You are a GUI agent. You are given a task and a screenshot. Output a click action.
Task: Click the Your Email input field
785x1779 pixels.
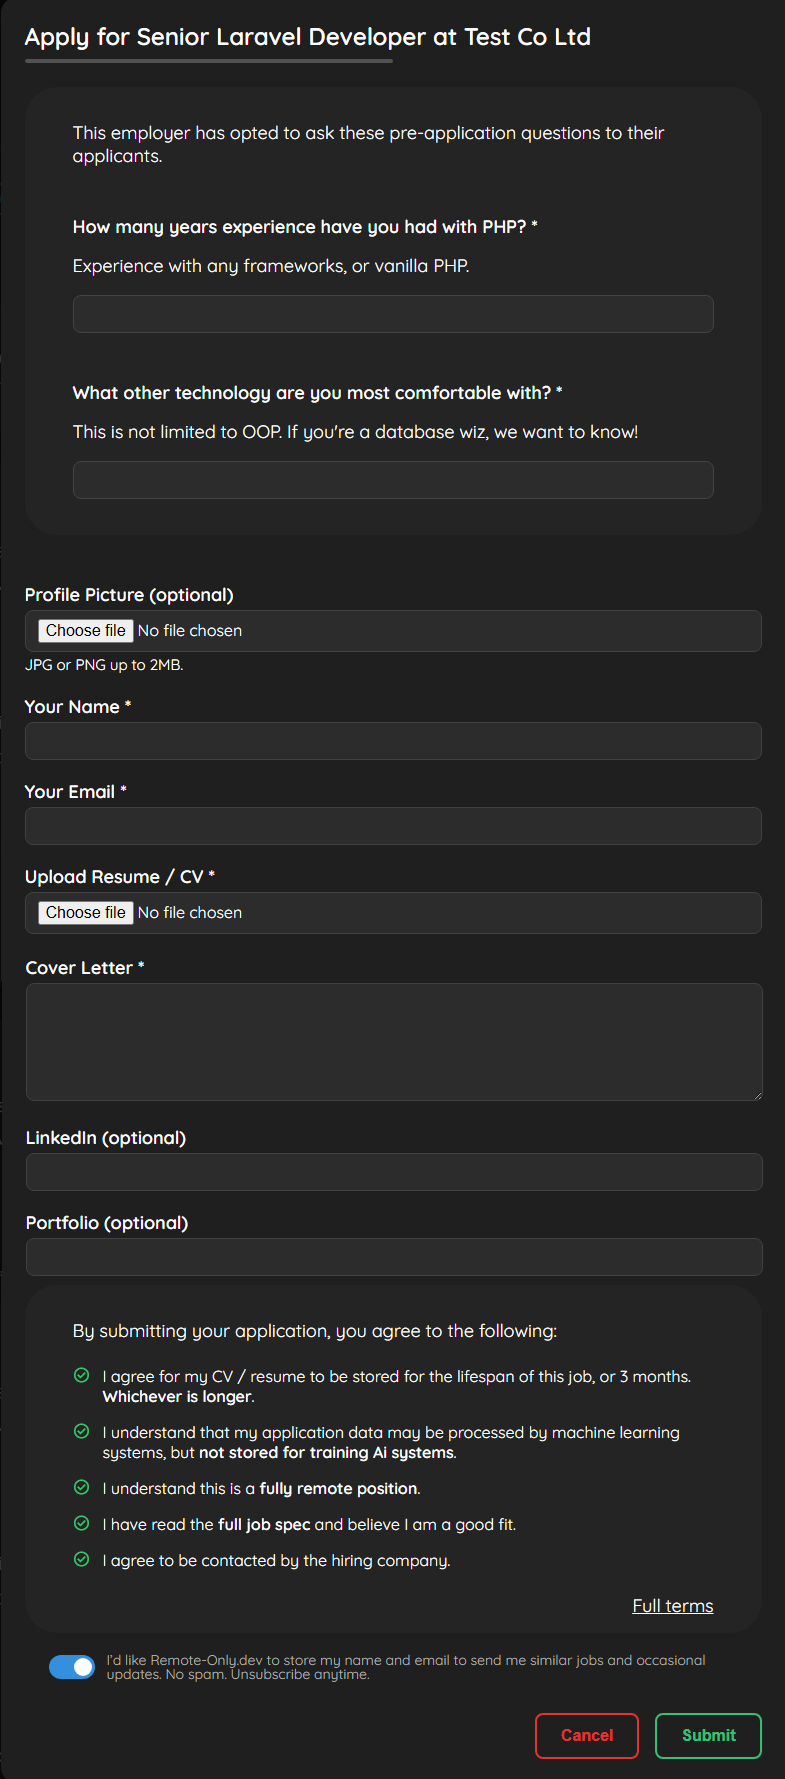tap(392, 826)
